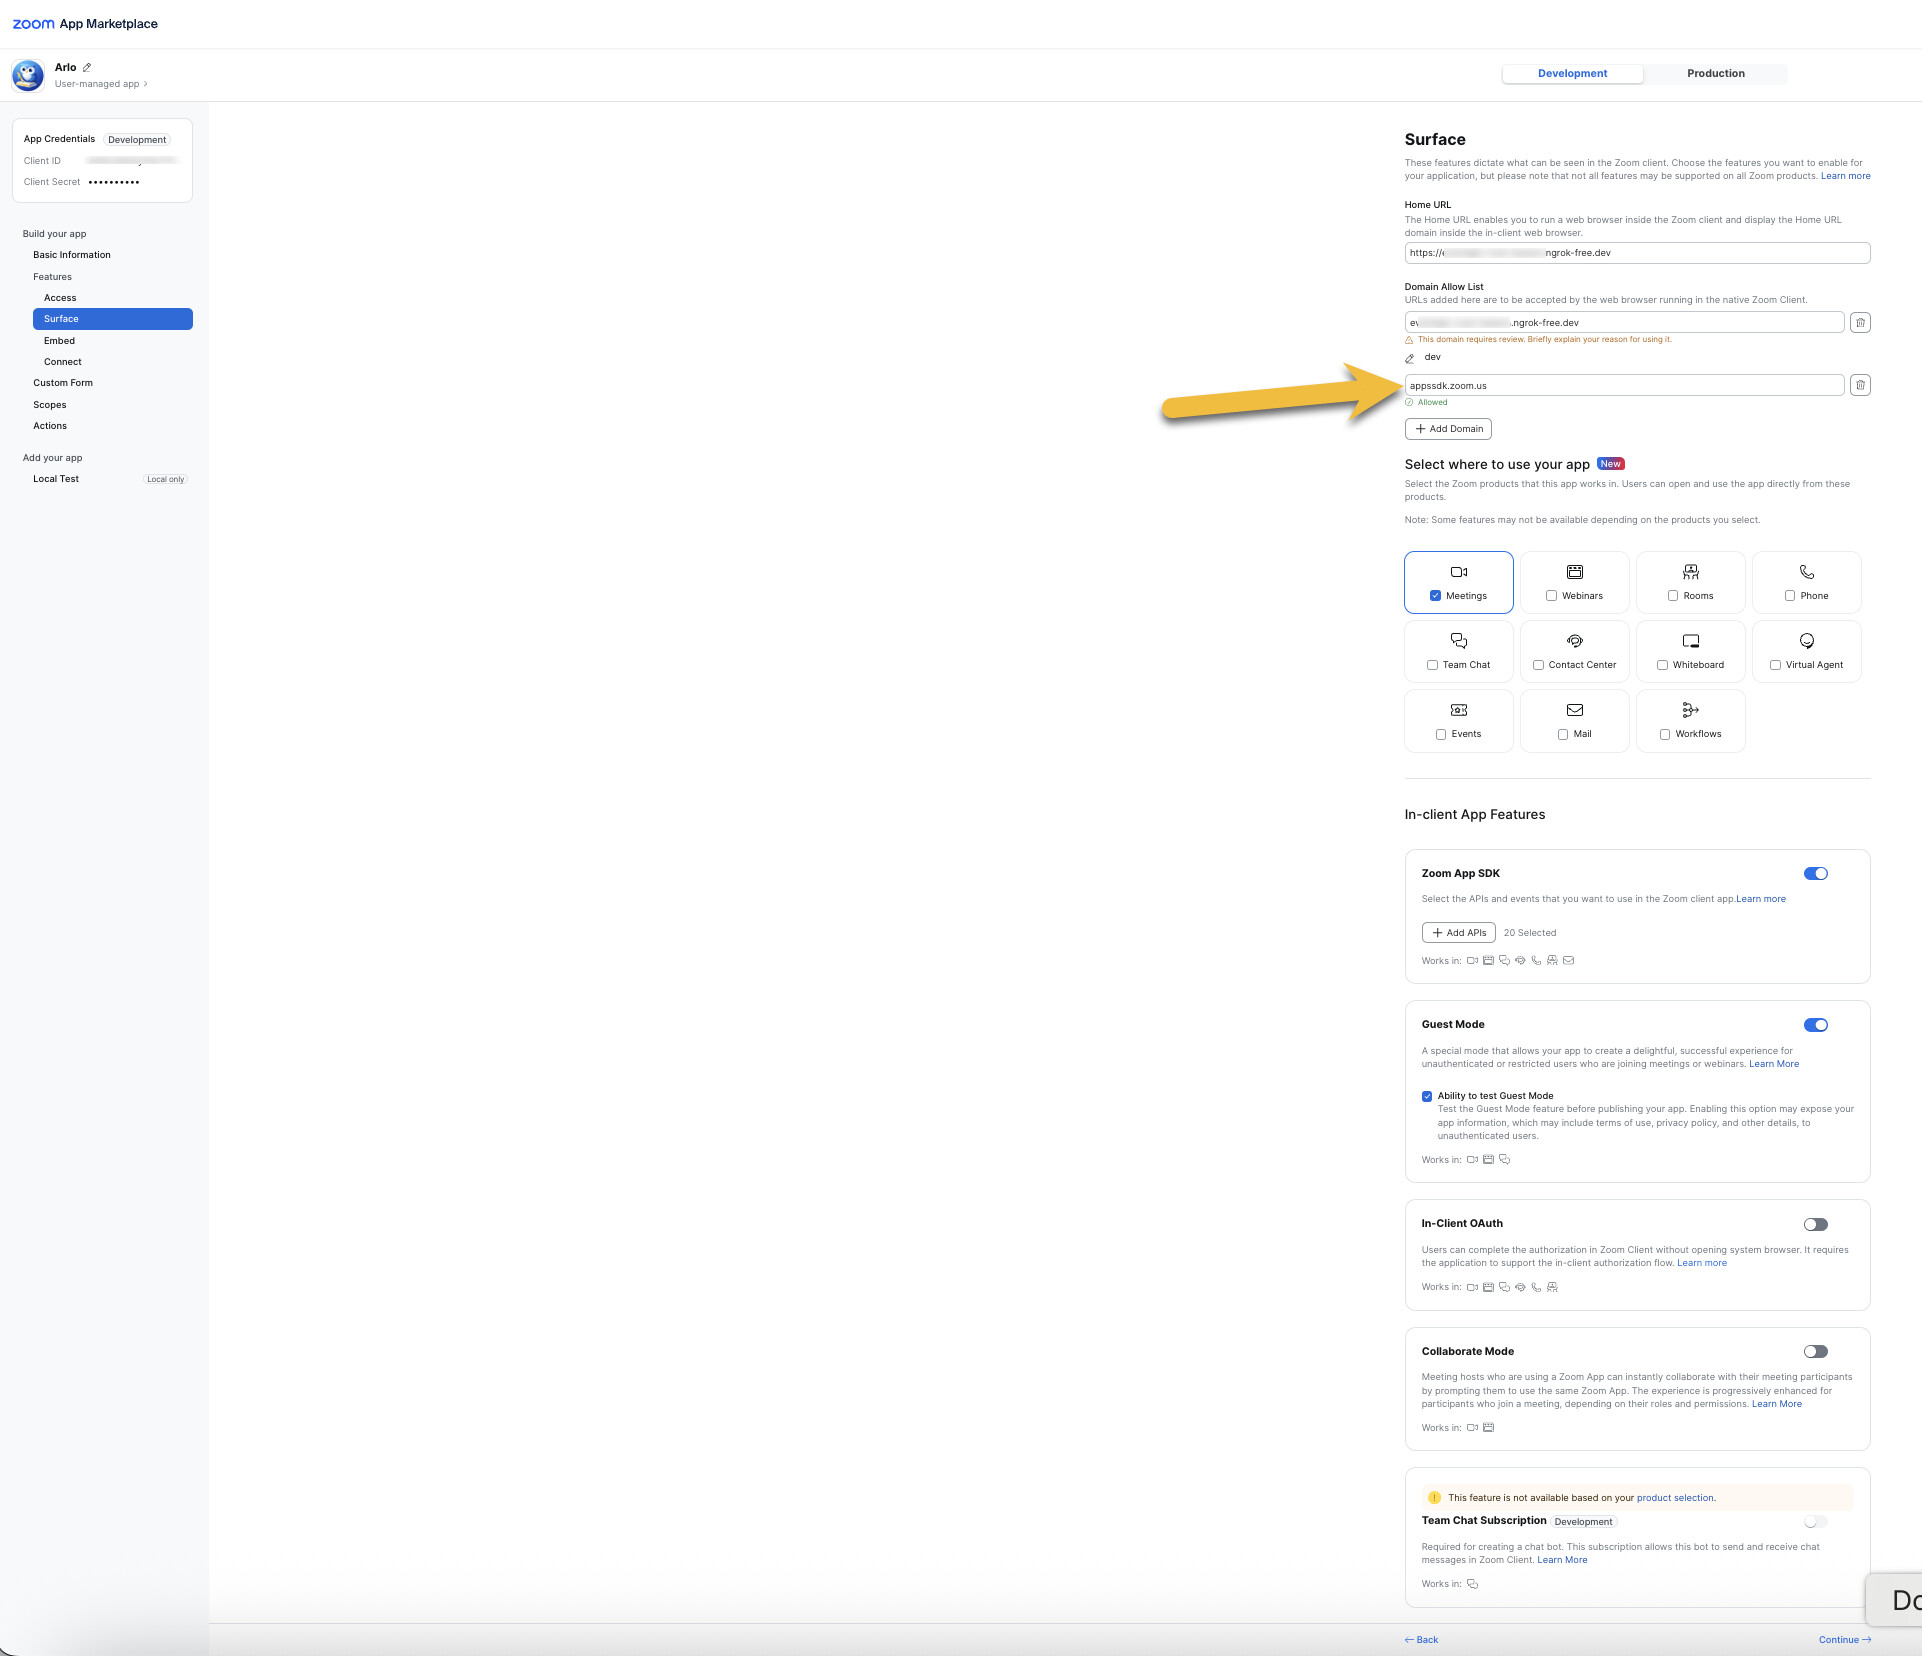
Task: Click the Add Domain button
Action: point(1448,429)
